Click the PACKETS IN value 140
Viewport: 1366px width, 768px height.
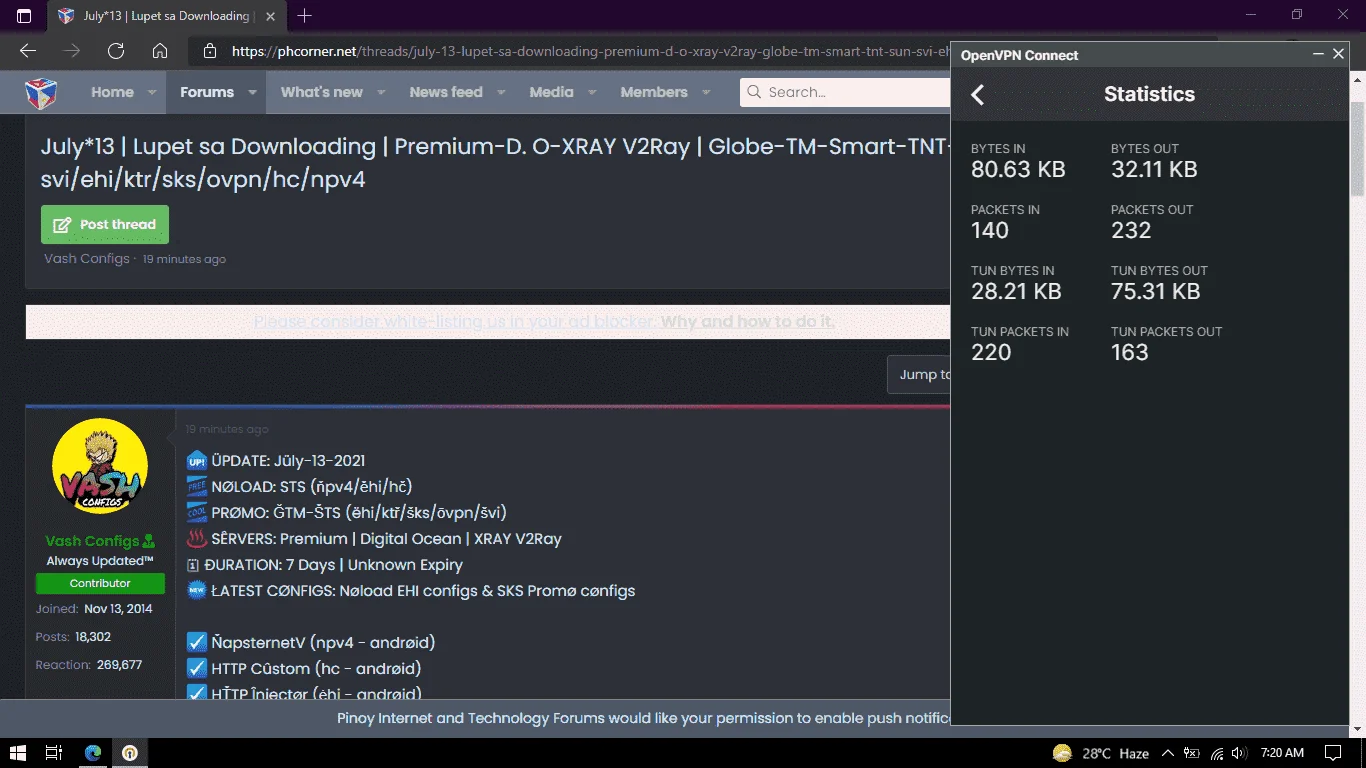pyautogui.click(x=990, y=231)
